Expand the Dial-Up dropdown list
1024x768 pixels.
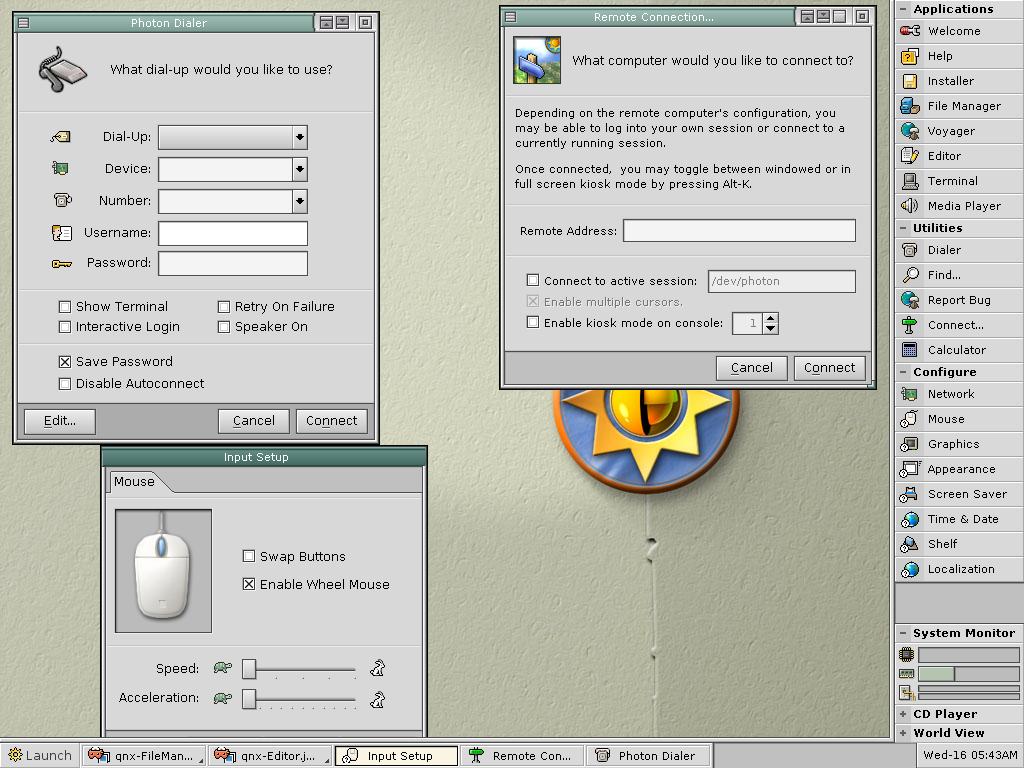tap(299, 137)
